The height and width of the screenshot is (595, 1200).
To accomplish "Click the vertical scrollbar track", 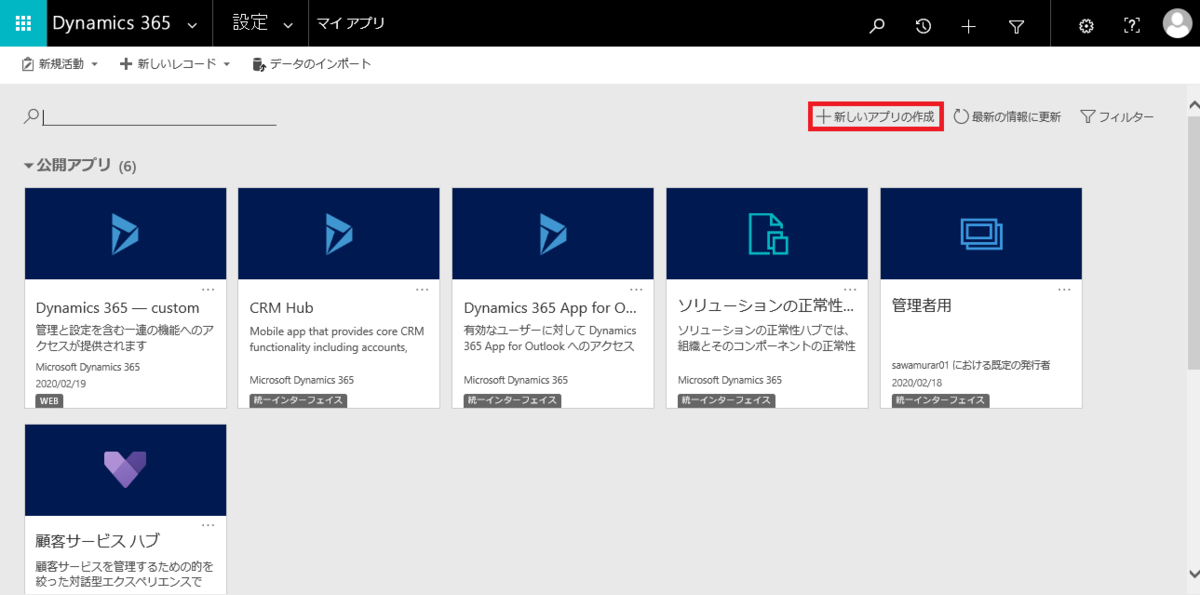I will pyautogui.click(x=1192, y=340).
